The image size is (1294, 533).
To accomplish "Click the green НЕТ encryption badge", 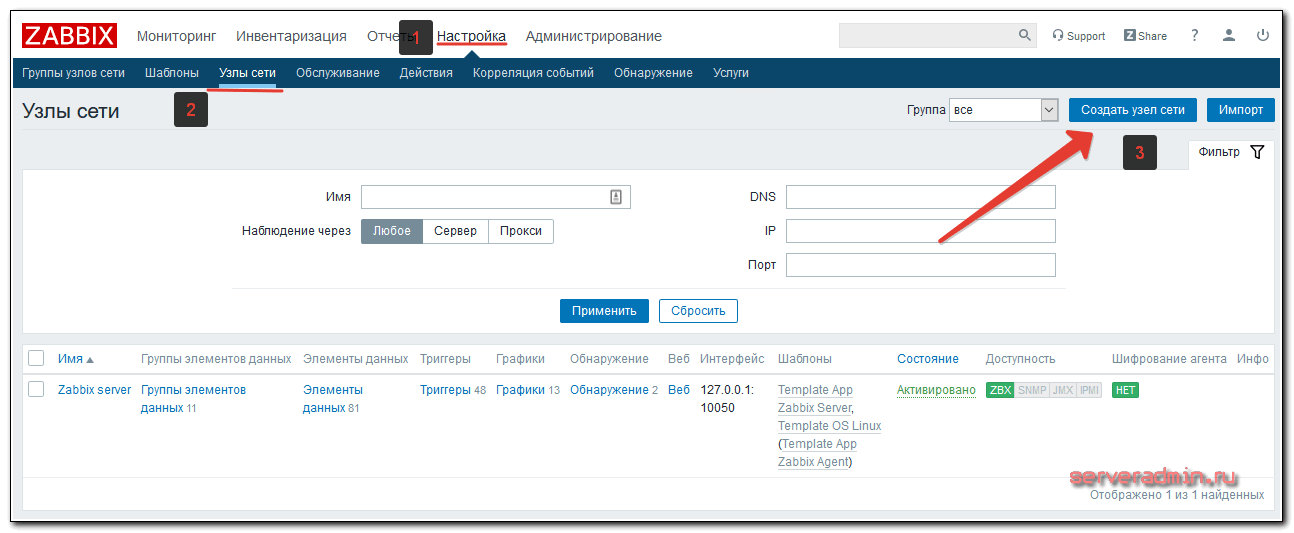I will click(1125, 390).
